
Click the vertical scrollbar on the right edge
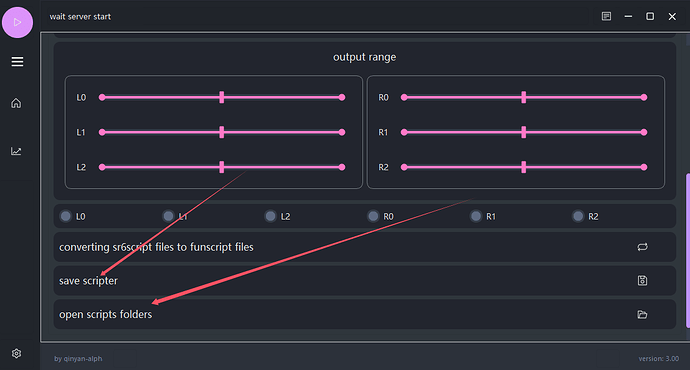pyautogui.click(x=688, y=250)
